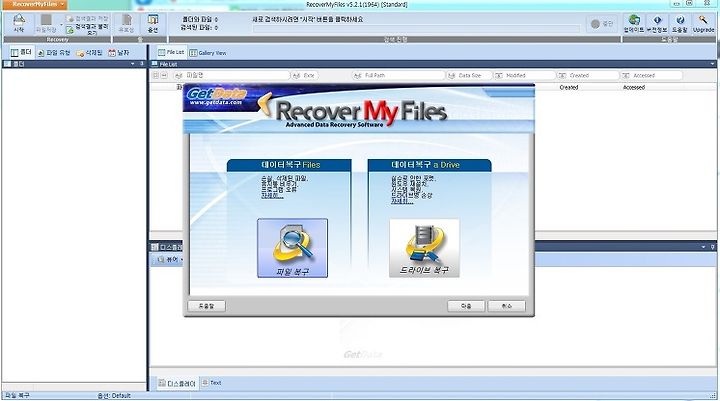Open the File List panel header dropdown arrow
The height and width of the screenshot is (401, 720).
click(x=712, y=64)
